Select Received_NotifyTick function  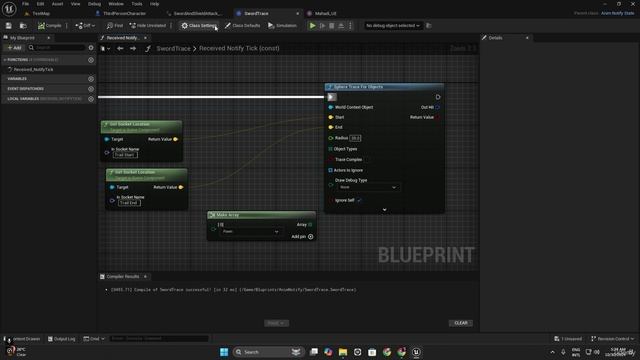tap(33, 69)
